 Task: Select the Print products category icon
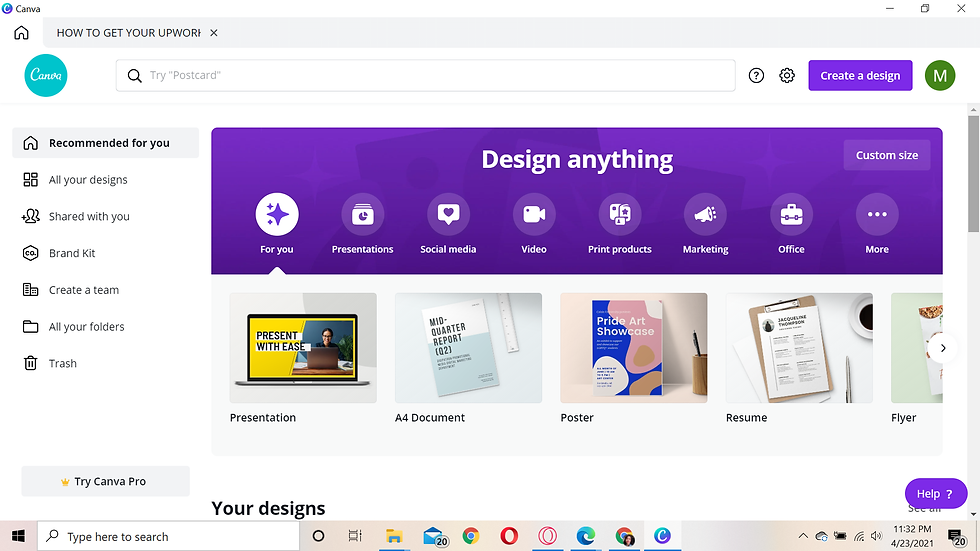click(619, 214)
